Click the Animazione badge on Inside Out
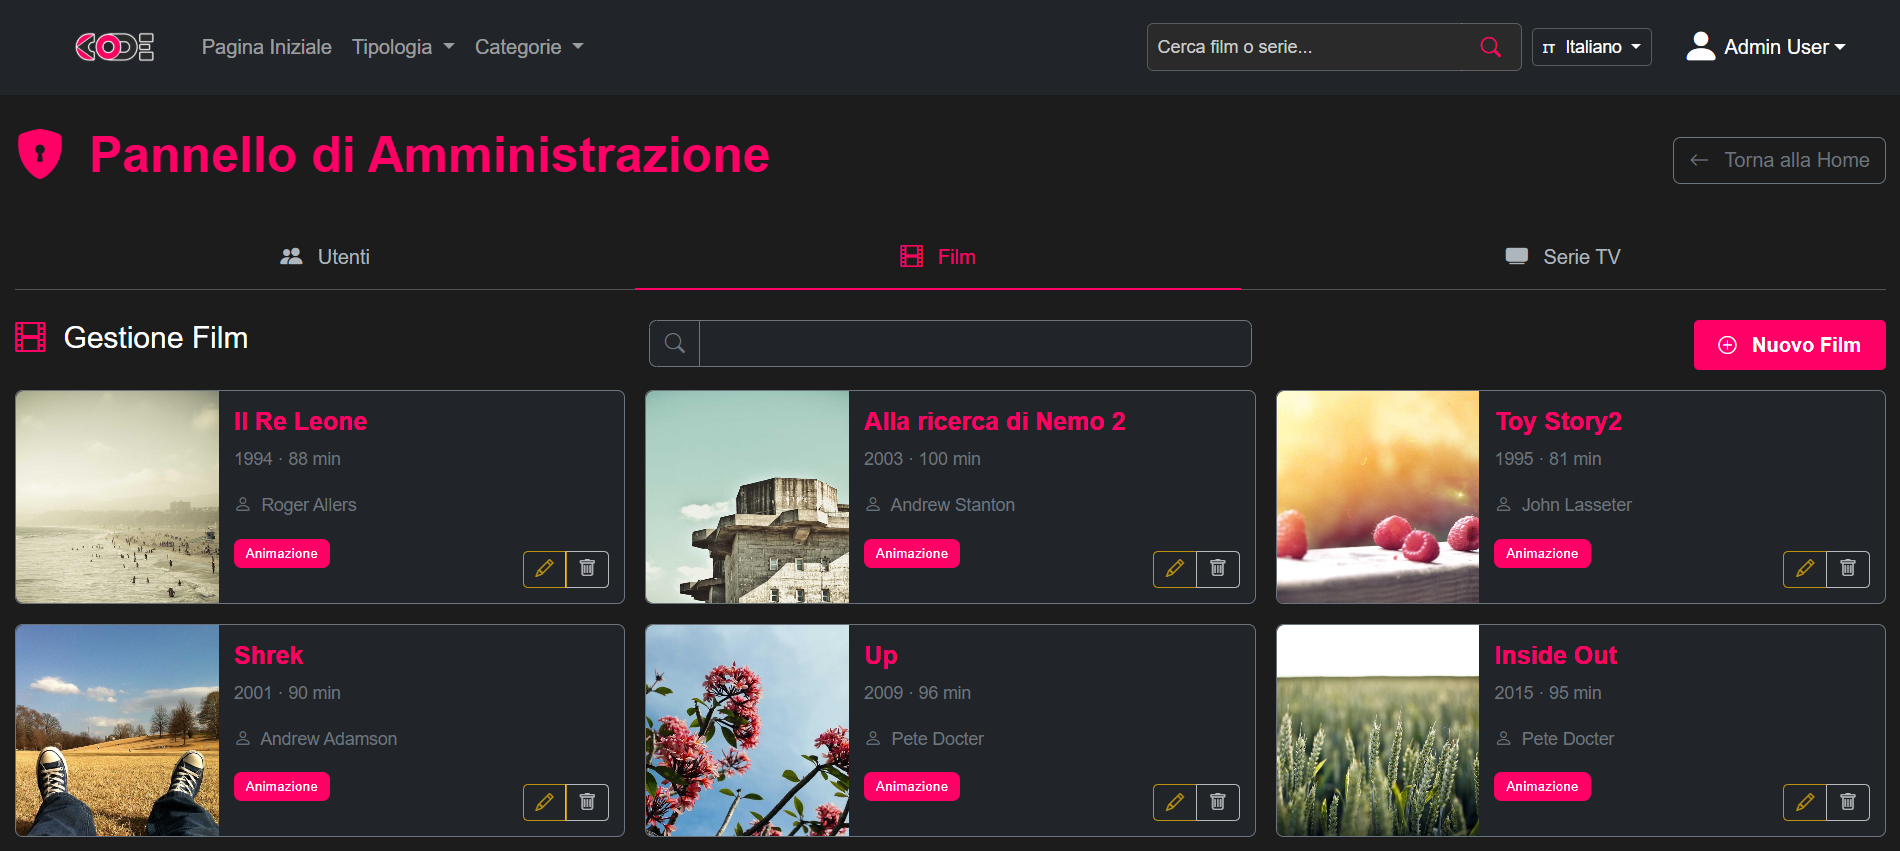Viewport: 1900px width, 851px height. pos(1542,786)
